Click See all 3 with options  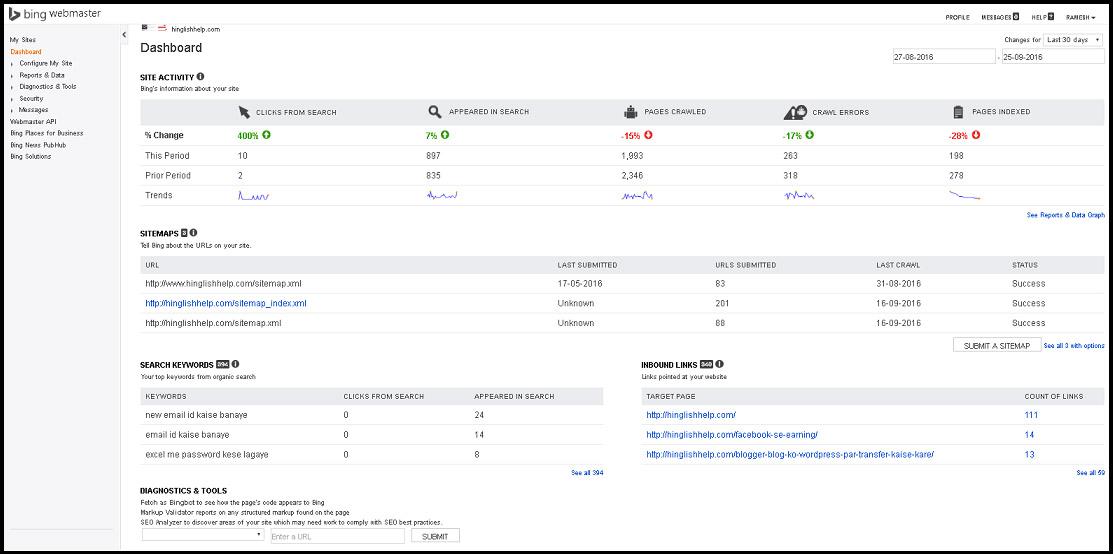click(1074, 346)
